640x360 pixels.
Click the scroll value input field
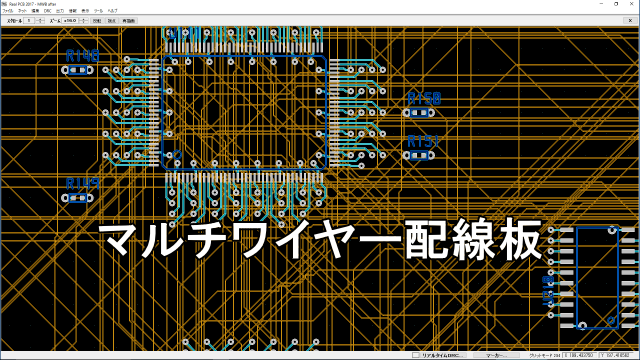point(29,20)
